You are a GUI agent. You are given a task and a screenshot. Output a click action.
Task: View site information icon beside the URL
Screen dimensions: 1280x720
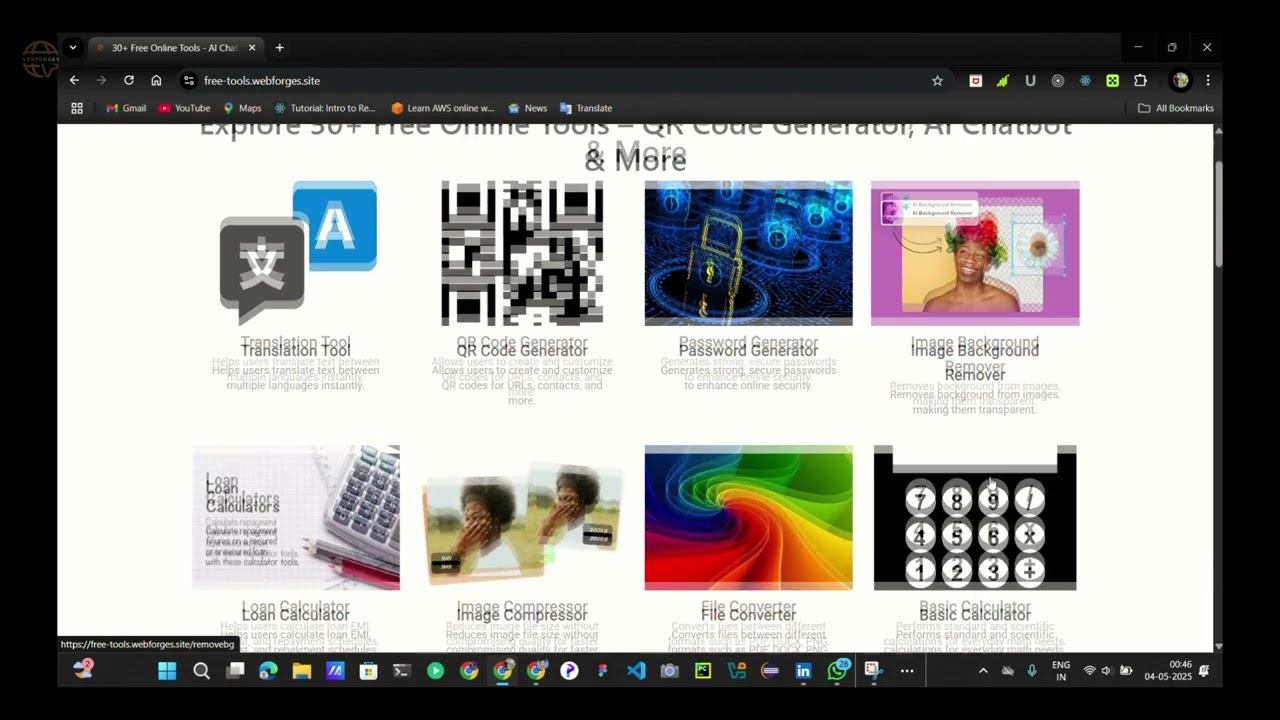point(188,80)
